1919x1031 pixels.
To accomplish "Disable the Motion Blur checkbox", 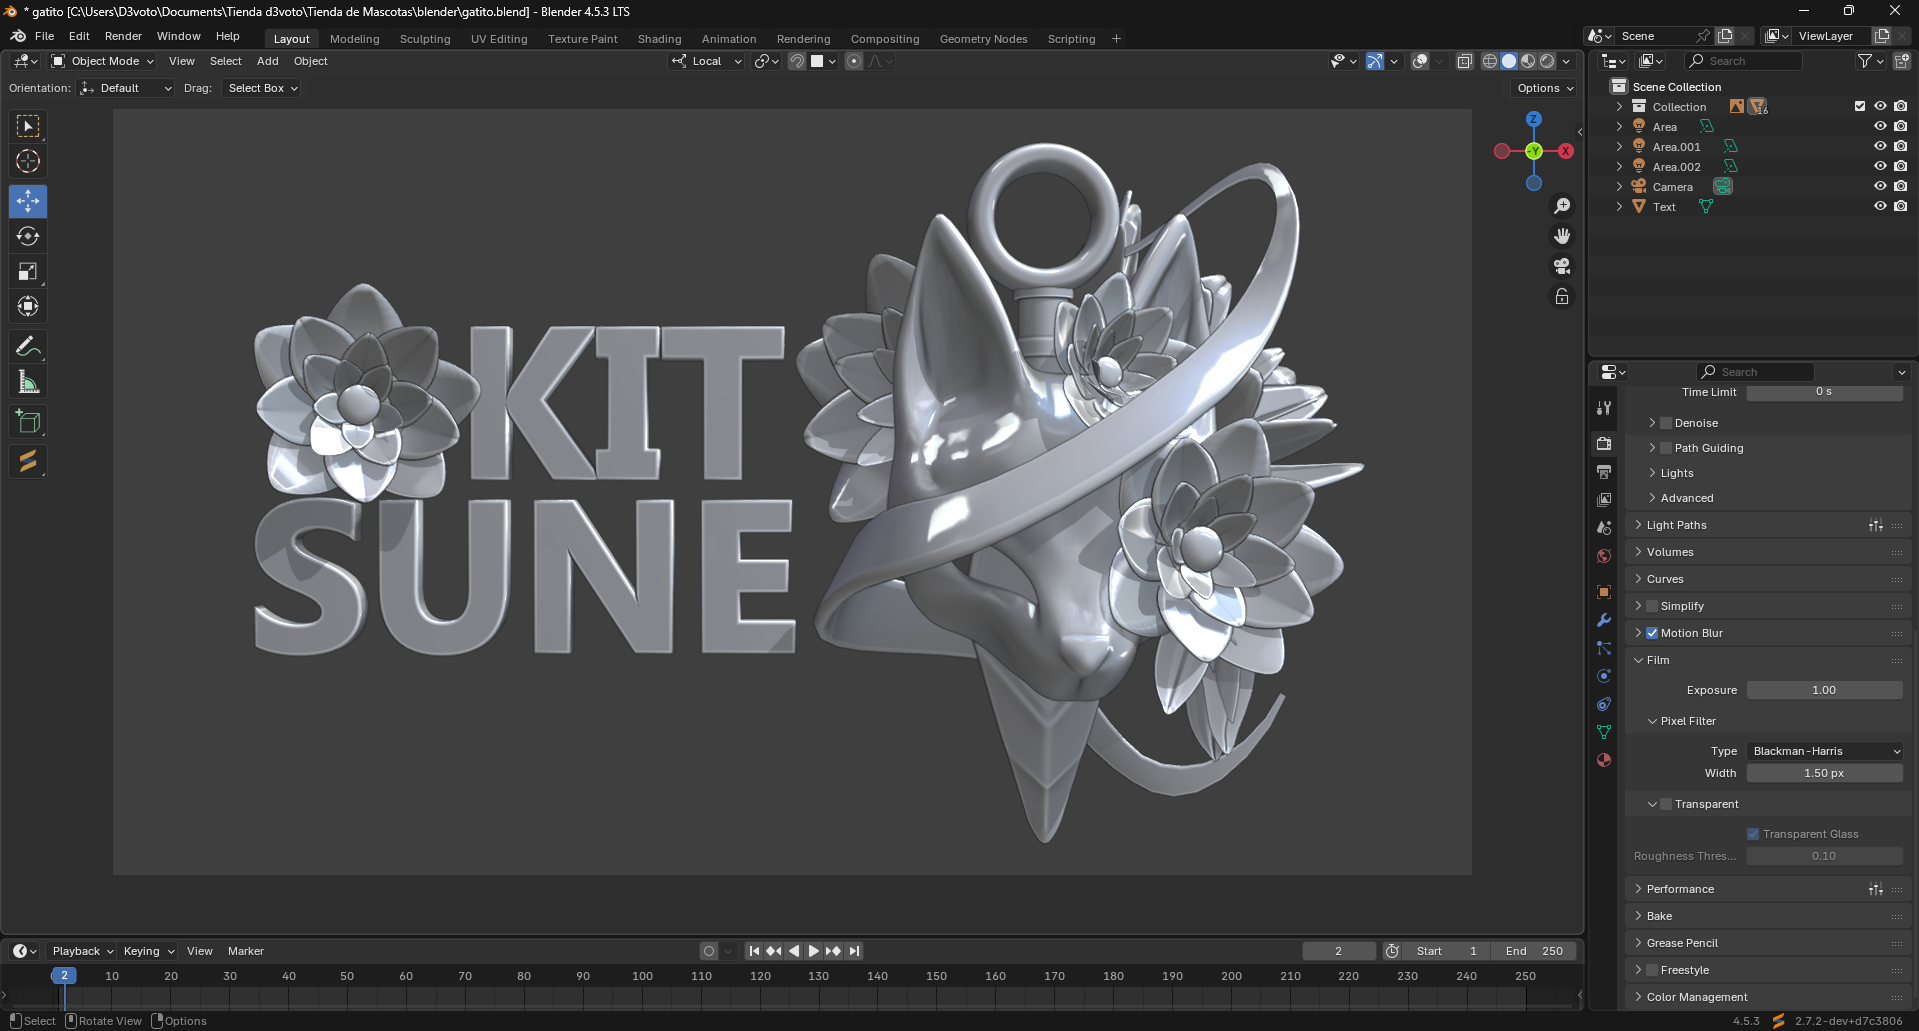I will coord(1652,633).
